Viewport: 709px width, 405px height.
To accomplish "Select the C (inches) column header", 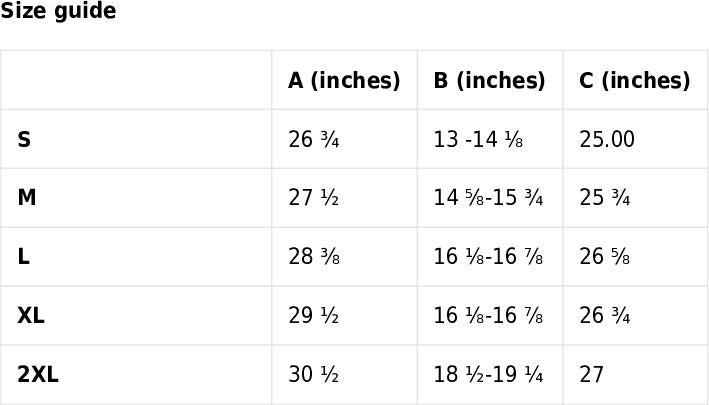I will [634, 80].
